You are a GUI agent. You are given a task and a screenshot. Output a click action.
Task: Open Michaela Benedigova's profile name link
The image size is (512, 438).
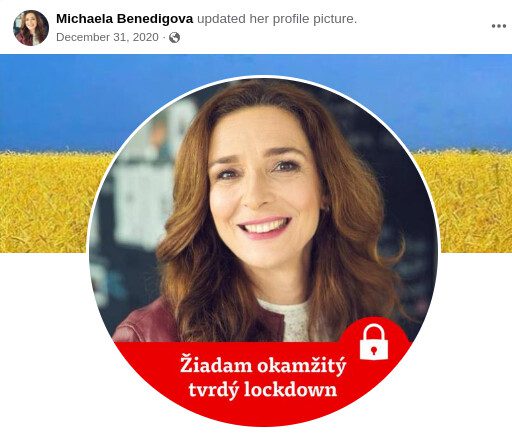125,19
